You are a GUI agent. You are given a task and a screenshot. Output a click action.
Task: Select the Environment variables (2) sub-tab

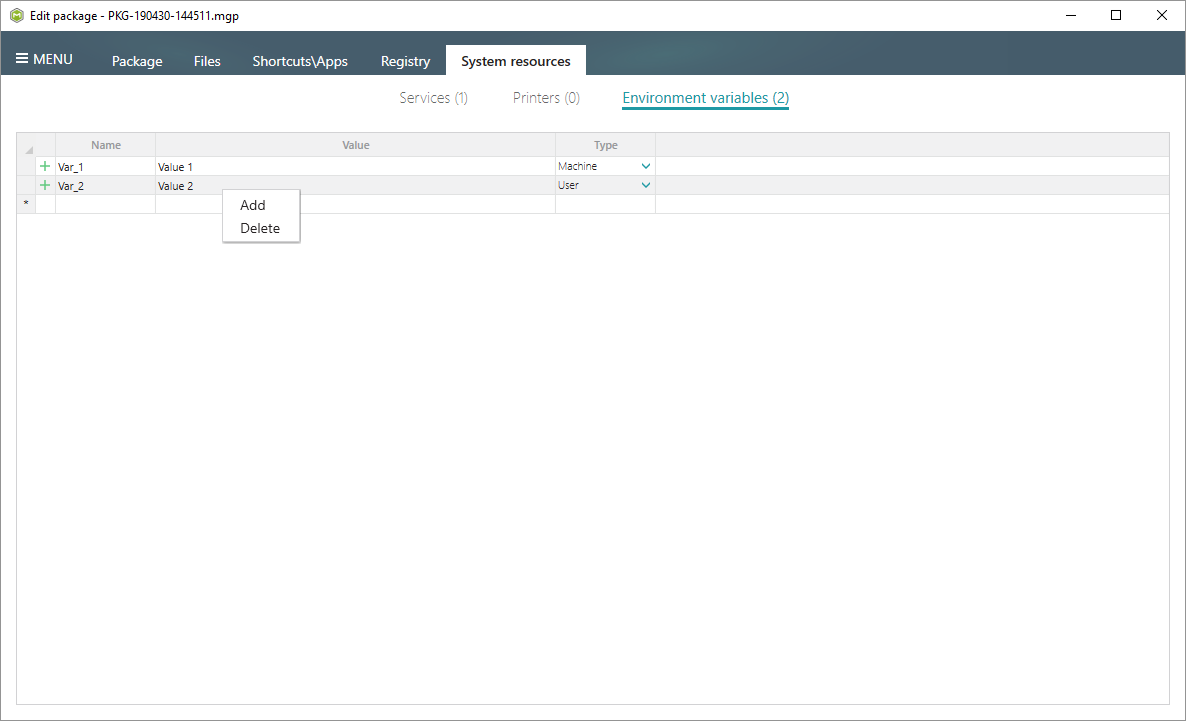coord(706,98)
